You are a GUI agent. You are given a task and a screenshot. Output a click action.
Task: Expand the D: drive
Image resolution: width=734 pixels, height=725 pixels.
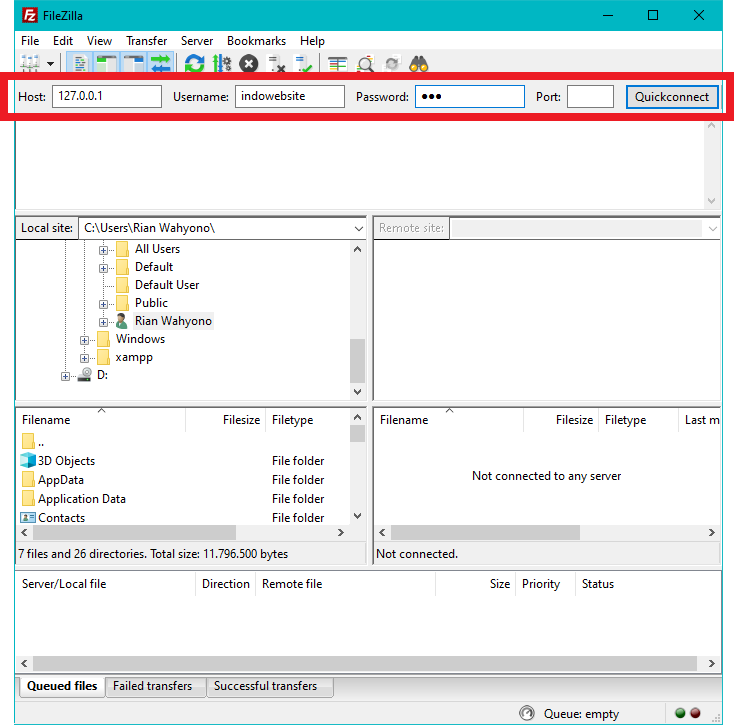tap(65, 376)
